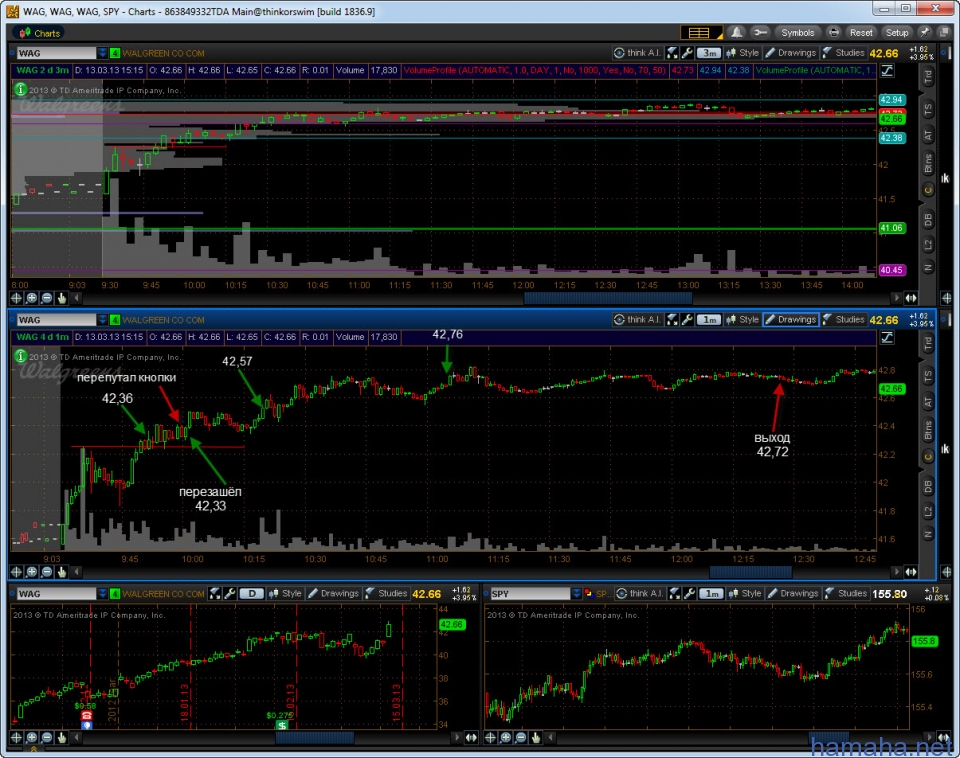Open edit studies flask icon on 3m chart
This screenshot has width=960, height=758.
(x=672, y=53)
